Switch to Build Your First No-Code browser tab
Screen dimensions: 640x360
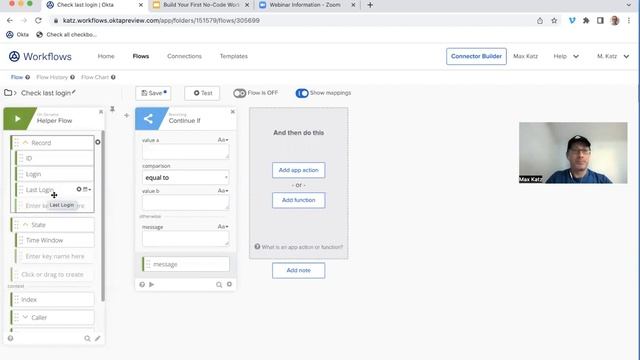201,5
